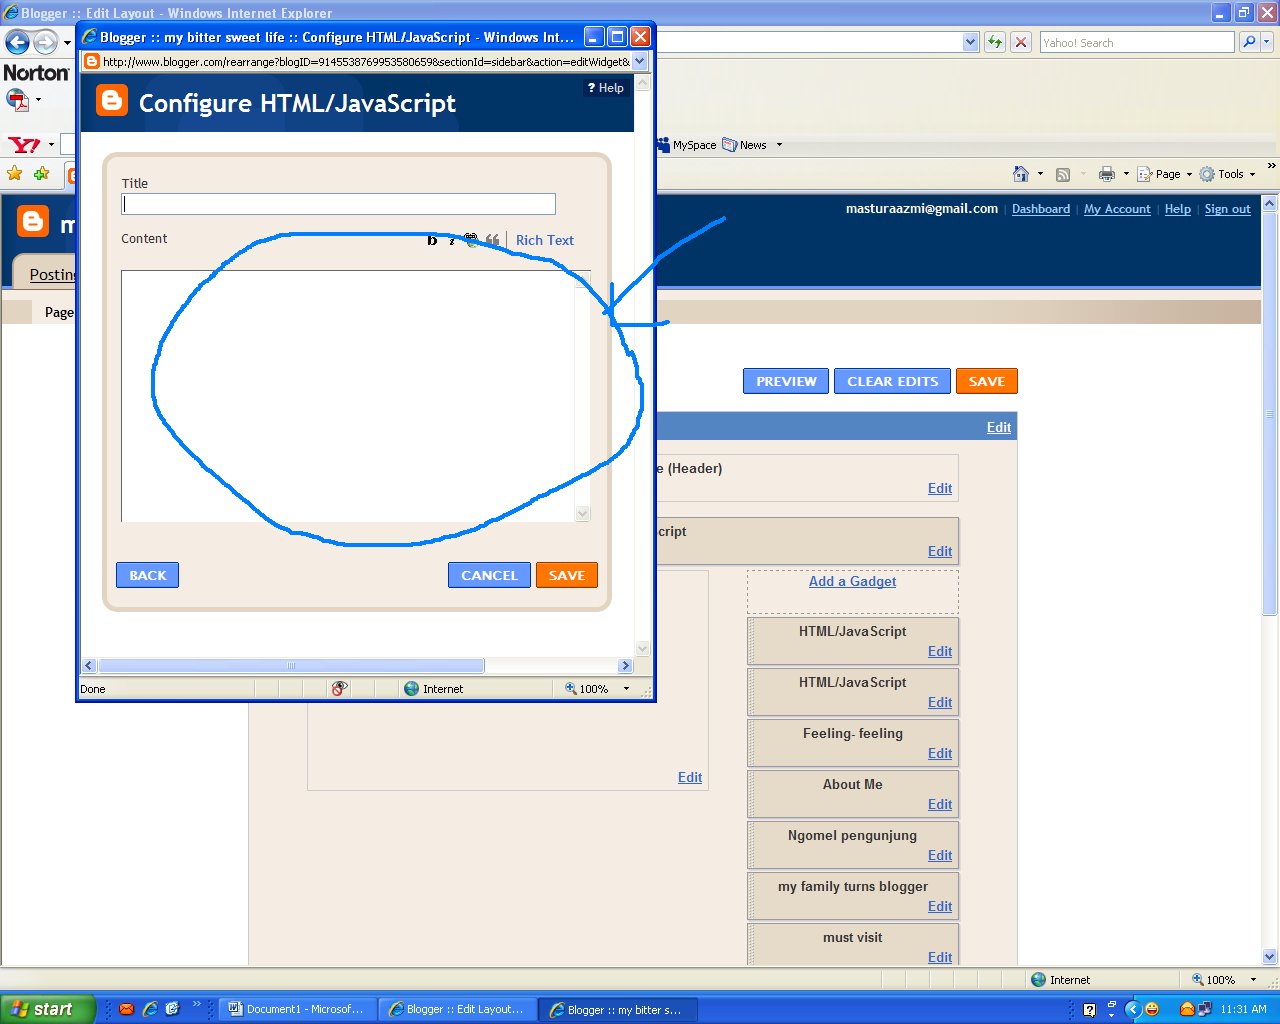Open the Posting tab in Blogger
Image resolution: width=1280 pixels, height=1024 pixels.
[x=52, y=274]
